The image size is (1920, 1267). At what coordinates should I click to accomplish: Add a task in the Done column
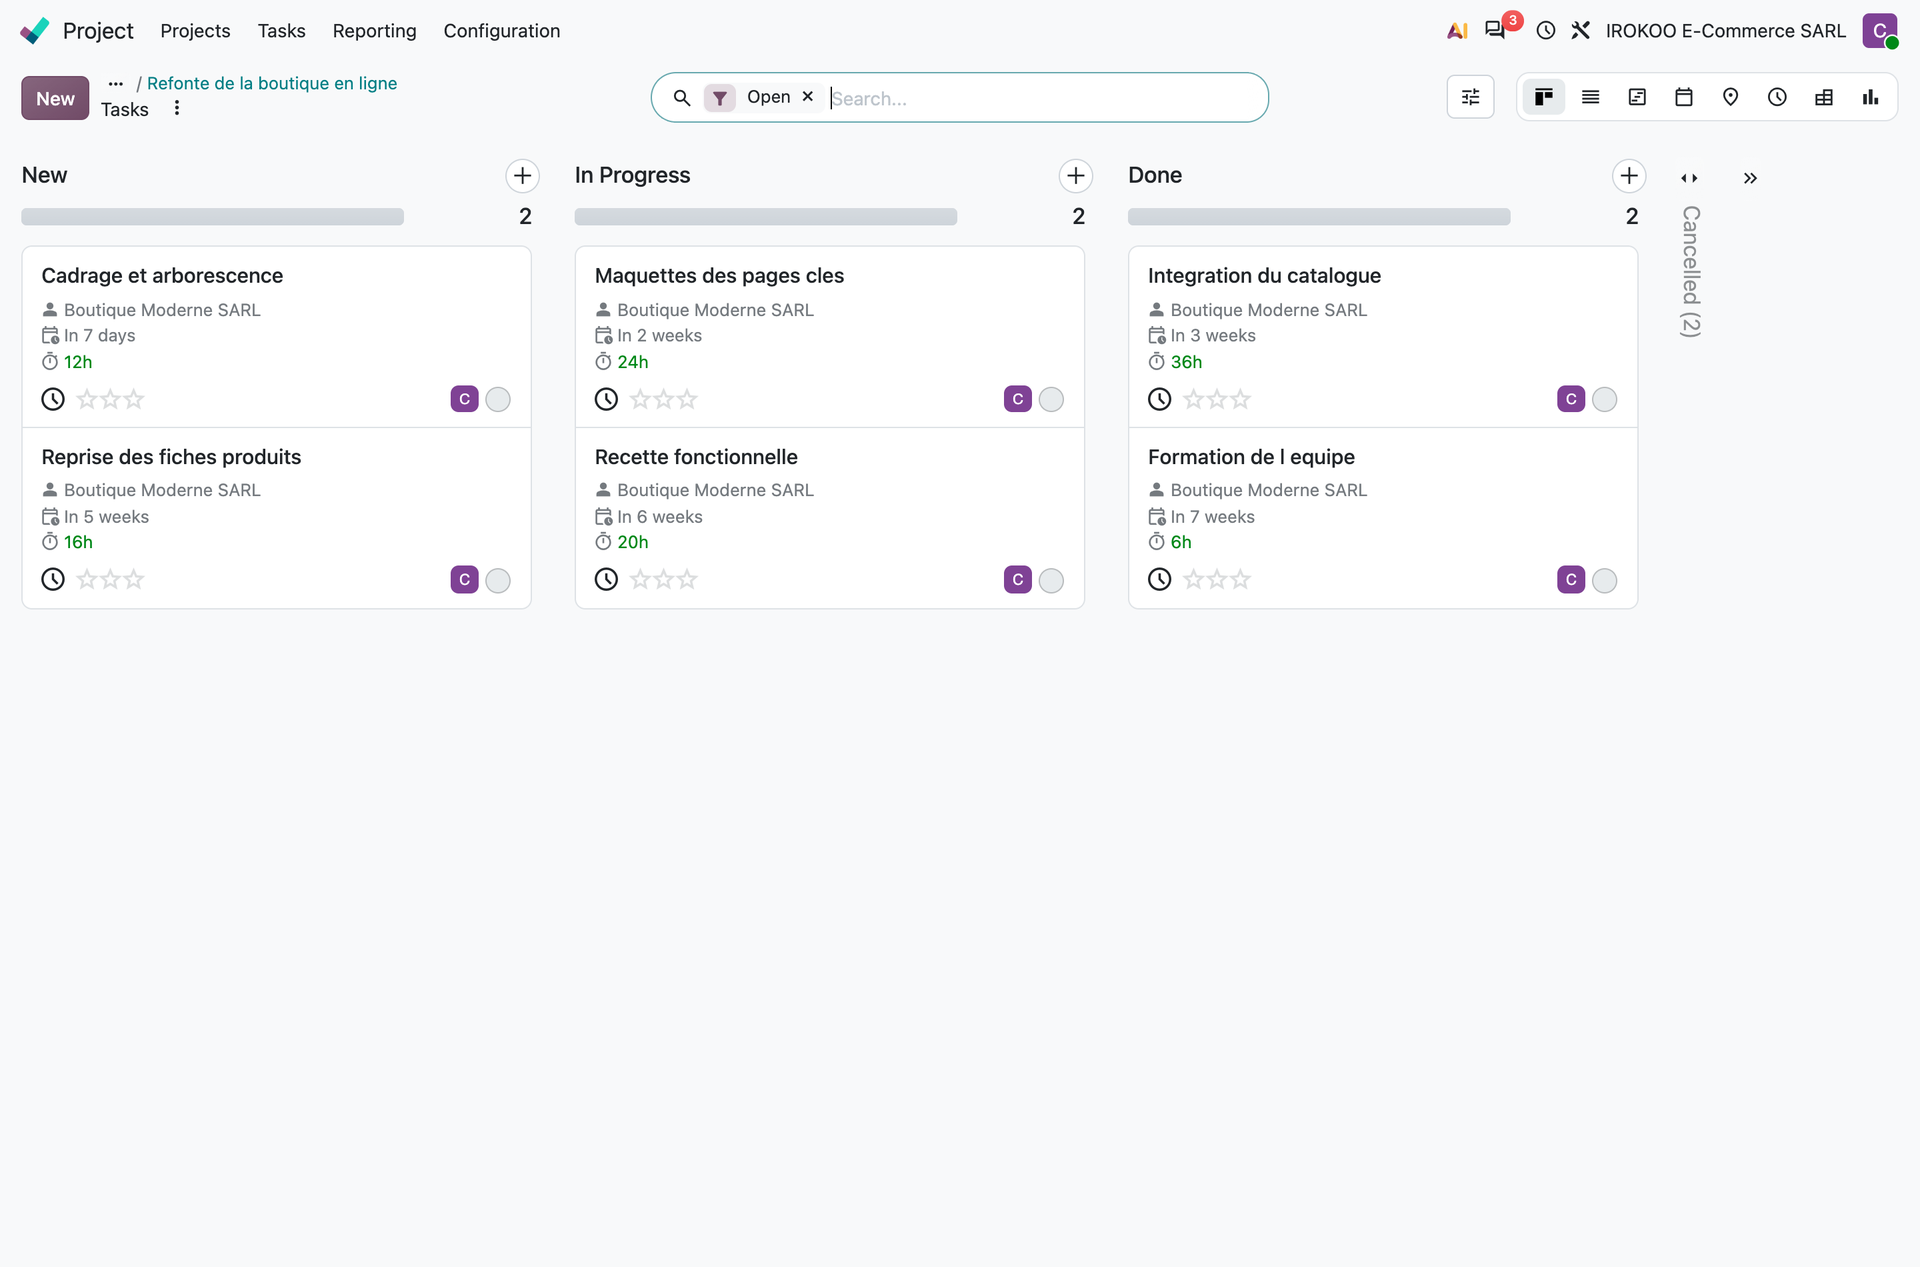coord(1629,176)
